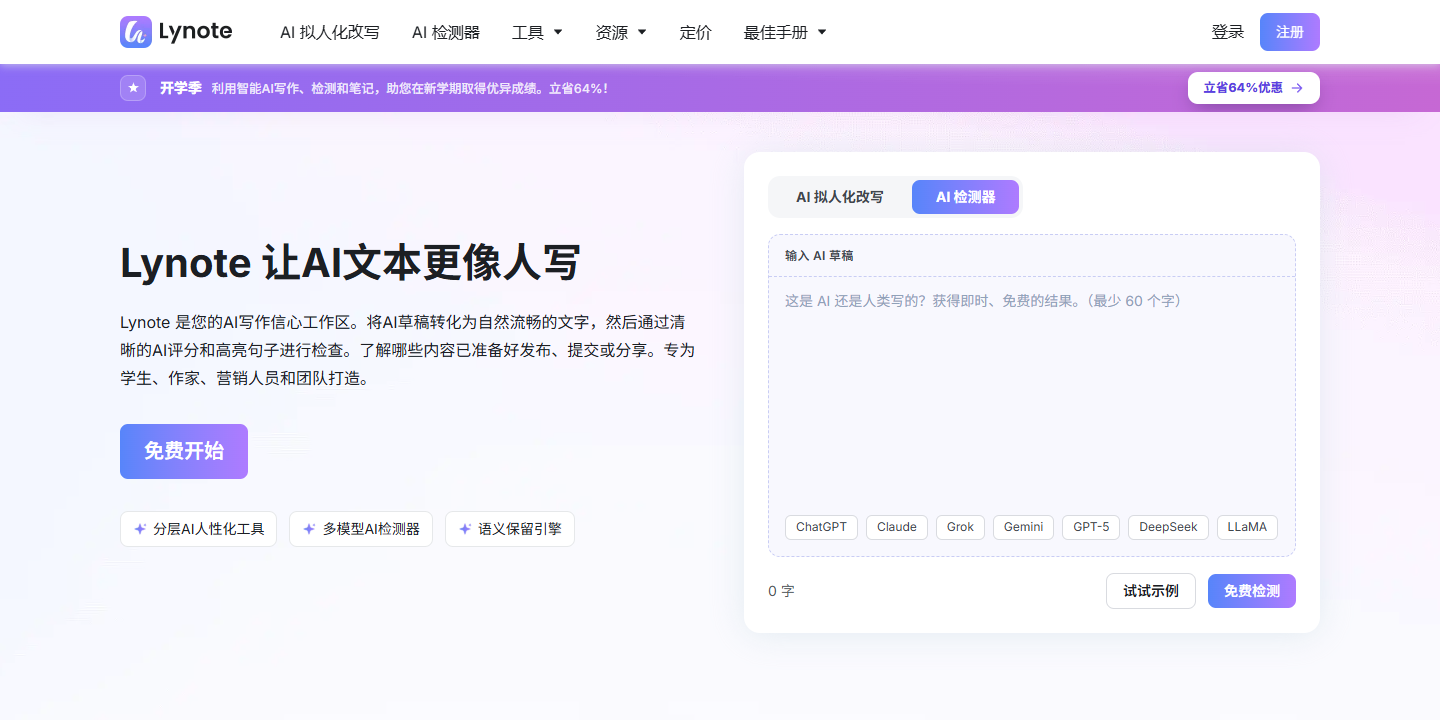The image size is (1440, 720).
Task: Select the GPT-5 model tag
Action: click(x=1091, y=527)
